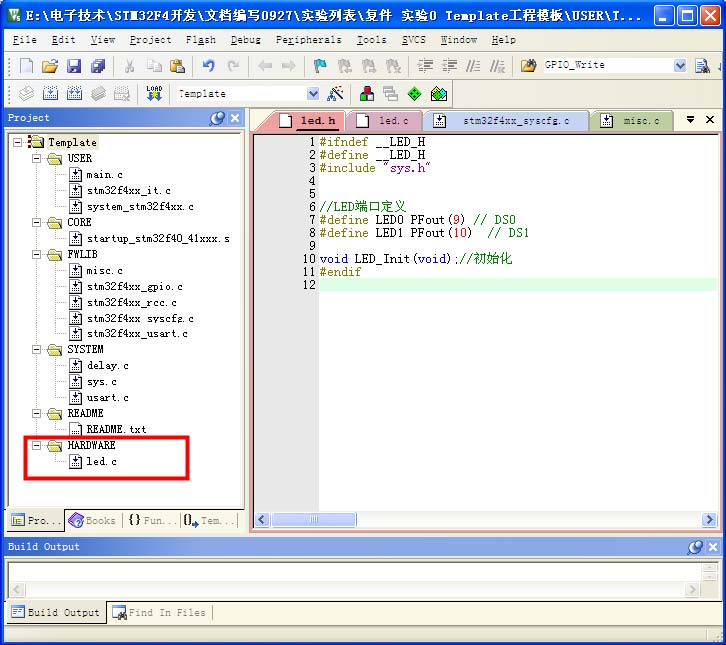
Task: Select the Find In Files output tab
Action: pos(159,613)
